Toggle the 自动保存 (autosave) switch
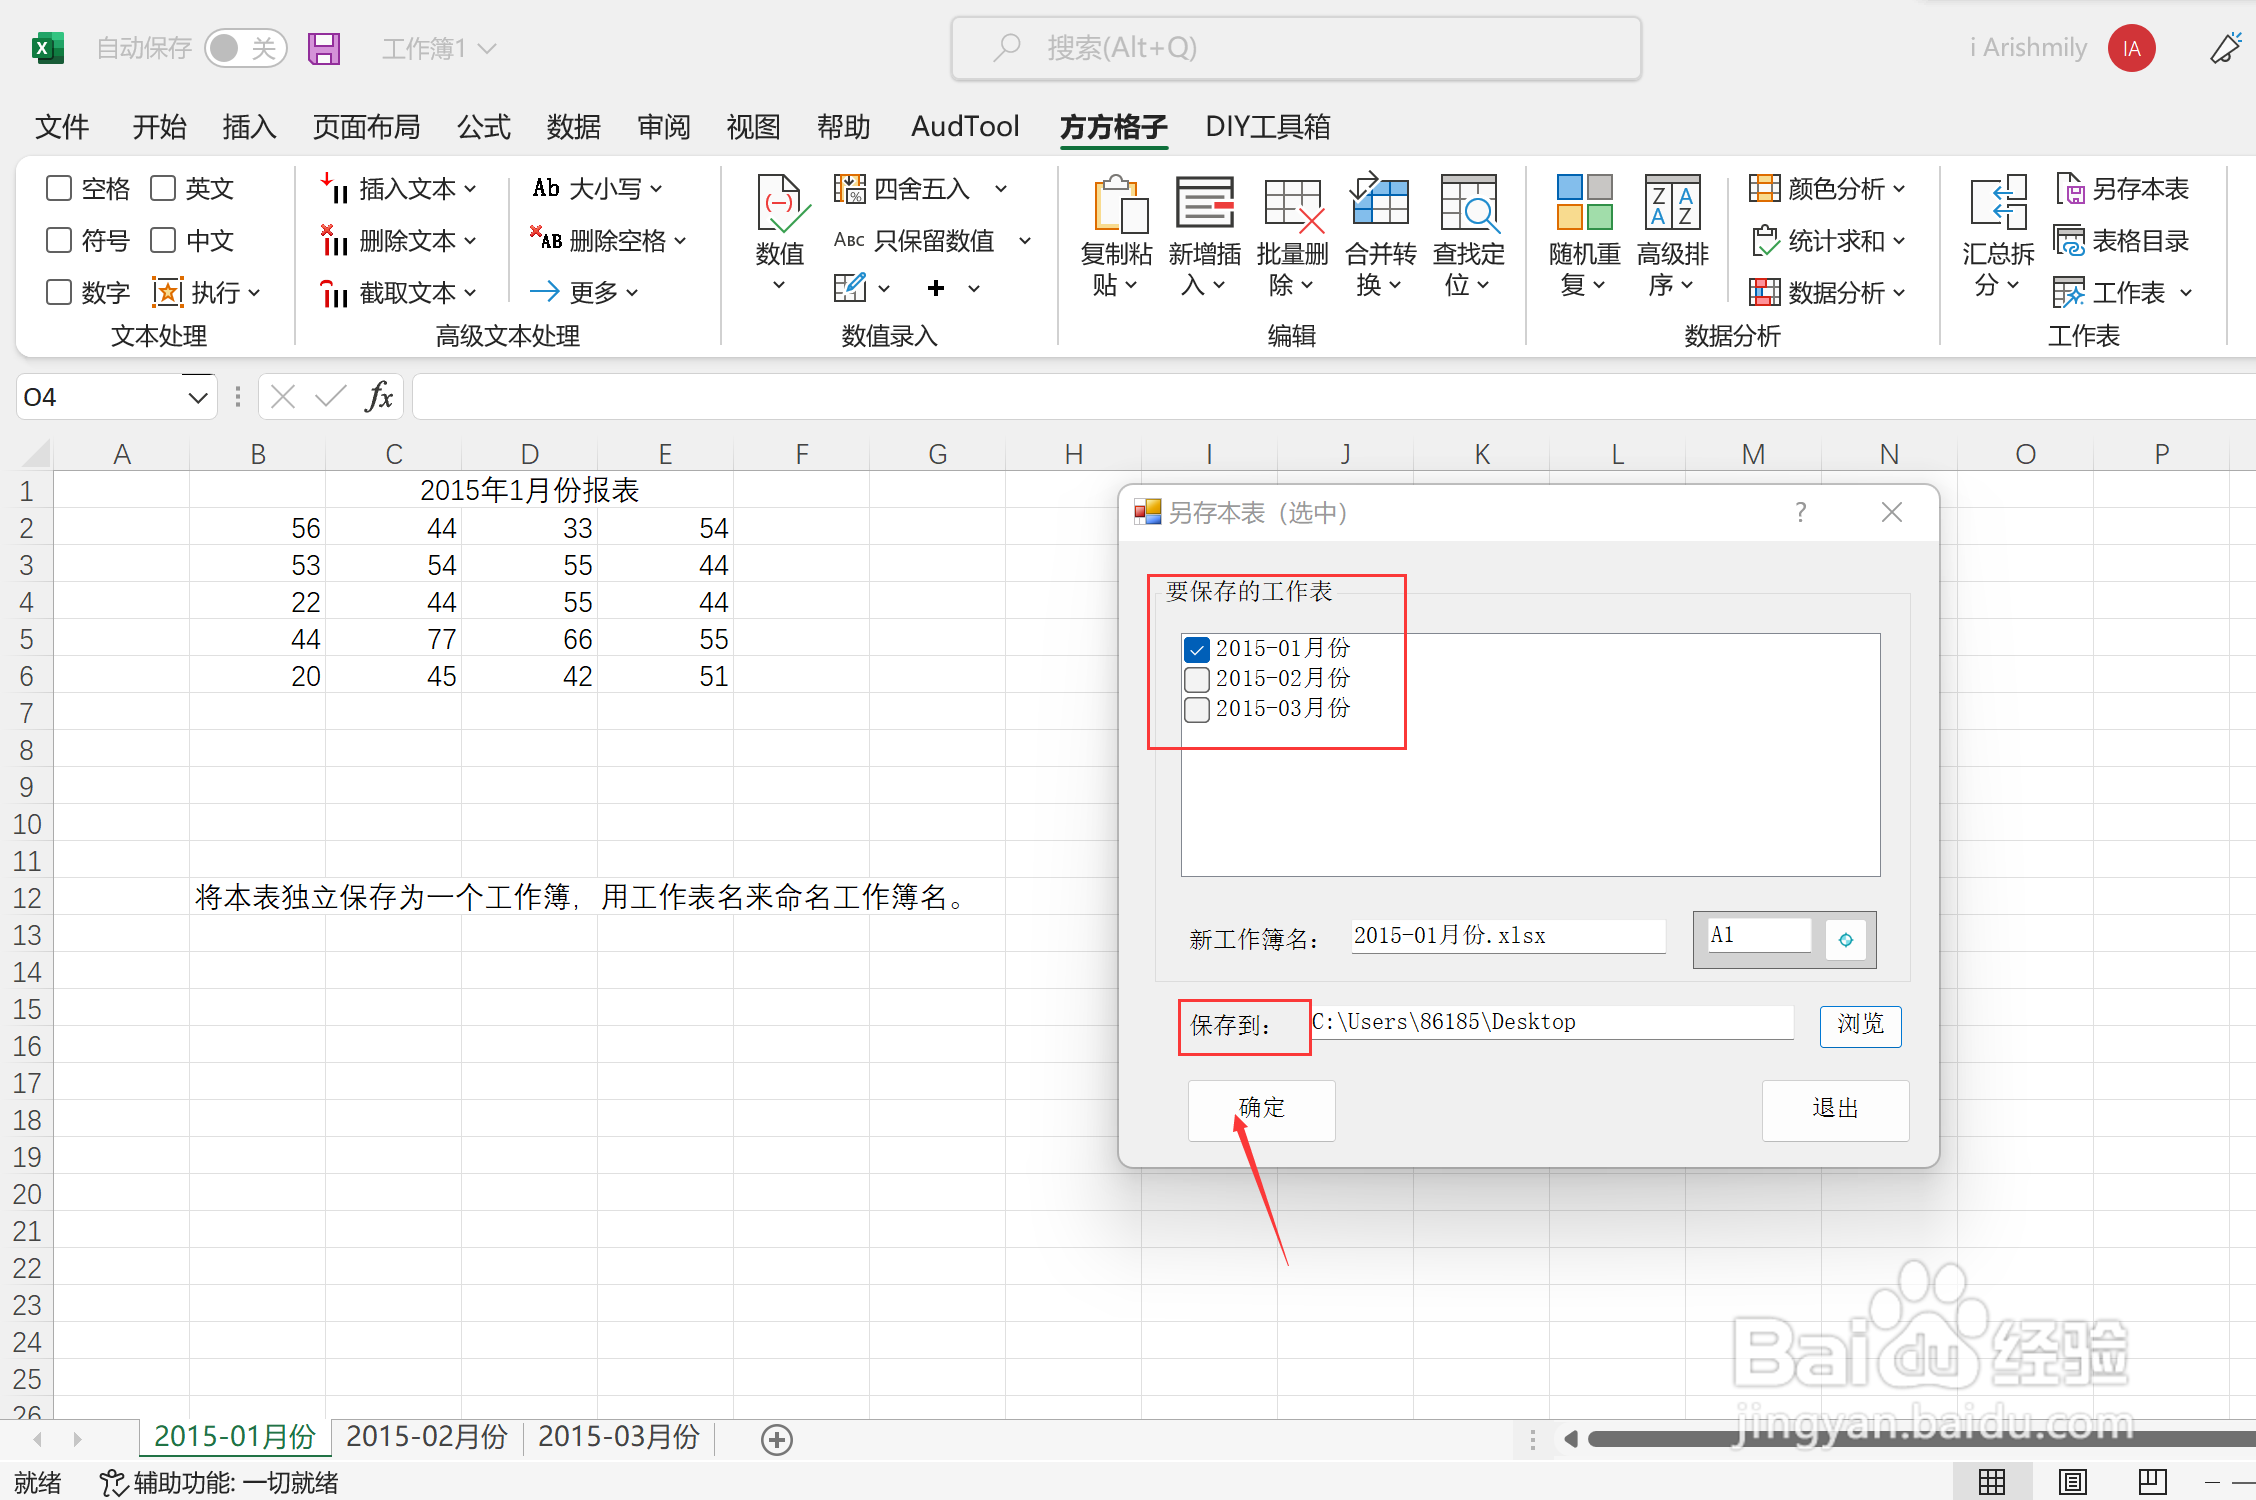 click(x=245, y=48)
